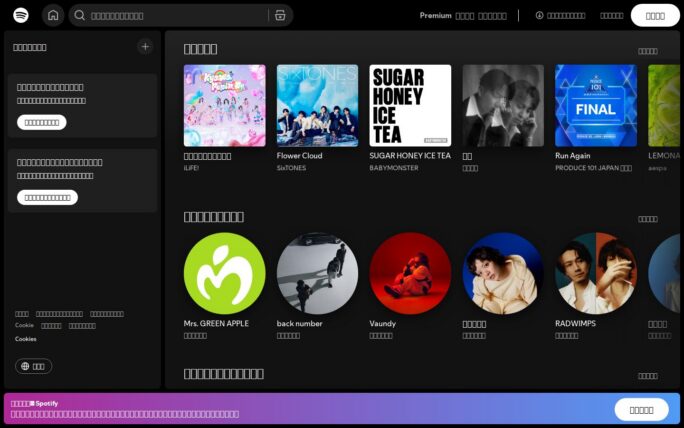
Task: Click the SUGAR HONEY ICE TEA title text
Action: click(410, 156)
